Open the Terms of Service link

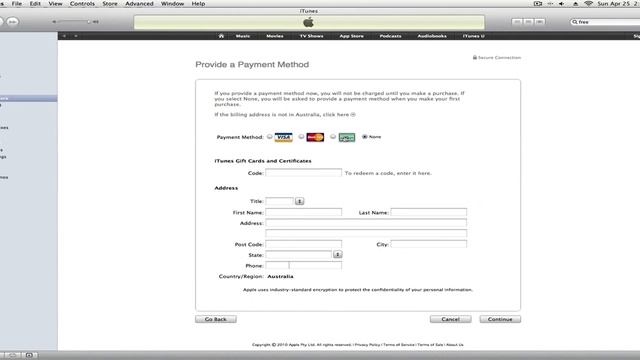pos(399,345)
